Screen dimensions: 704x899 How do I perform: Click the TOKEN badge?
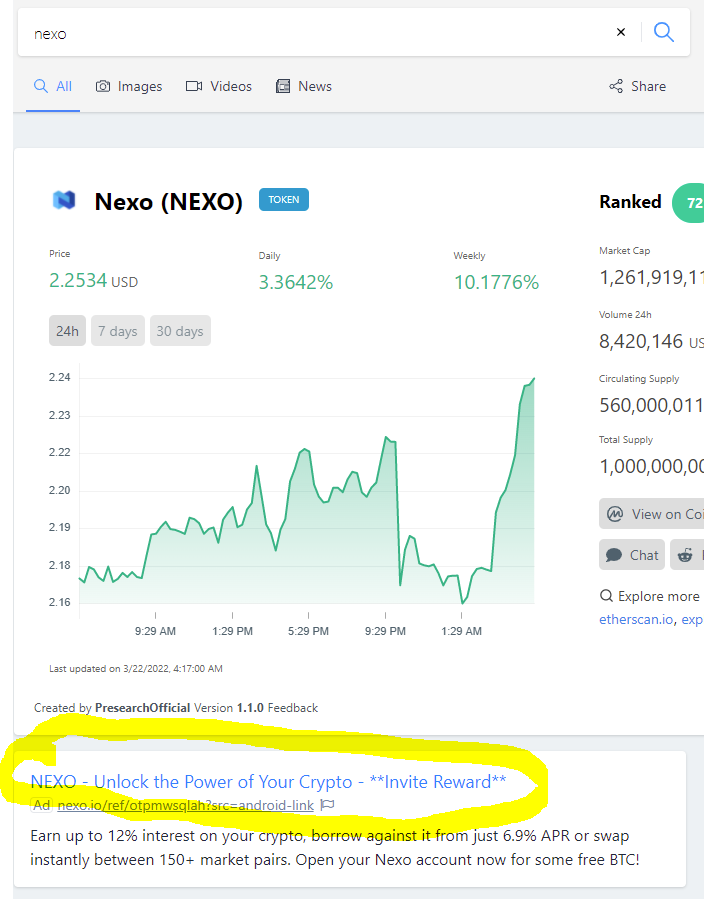click(x=284, y=200)
